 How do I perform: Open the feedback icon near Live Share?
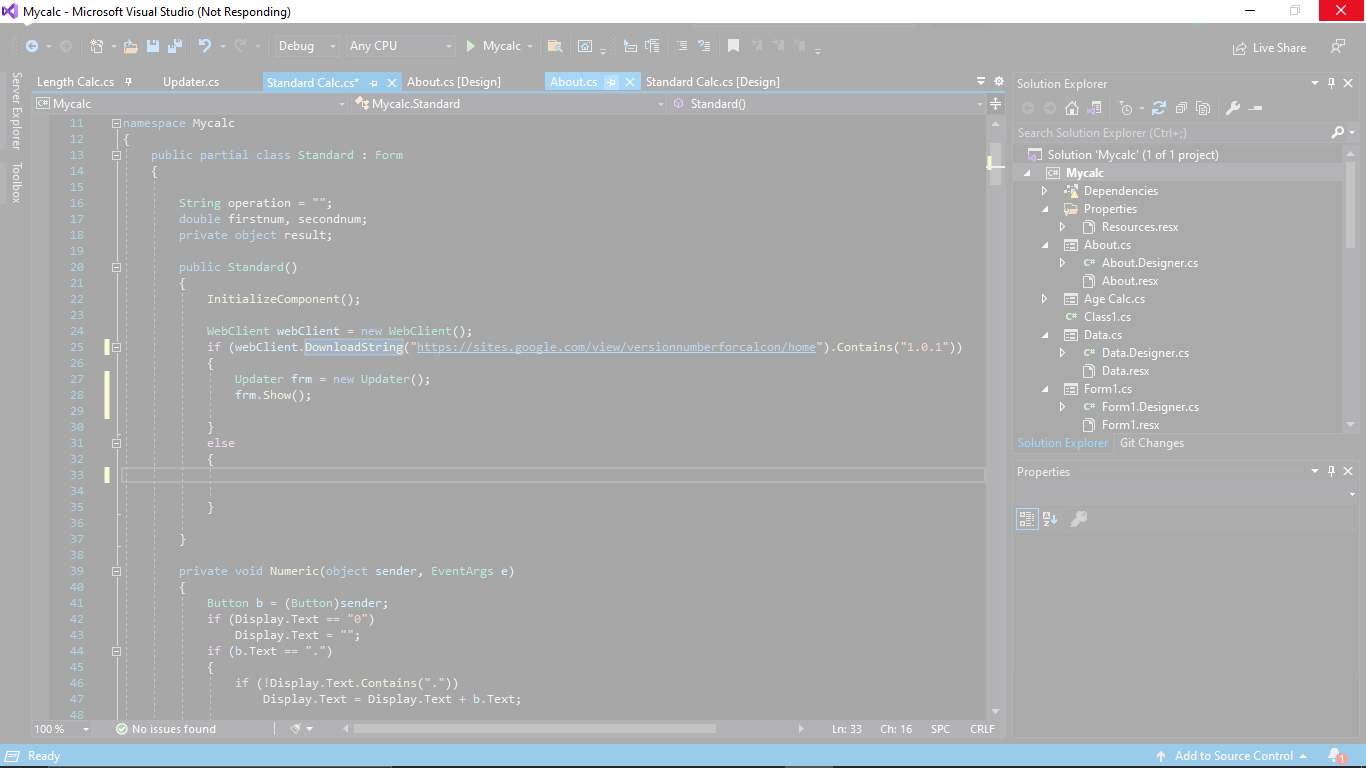coord(1338,47)
